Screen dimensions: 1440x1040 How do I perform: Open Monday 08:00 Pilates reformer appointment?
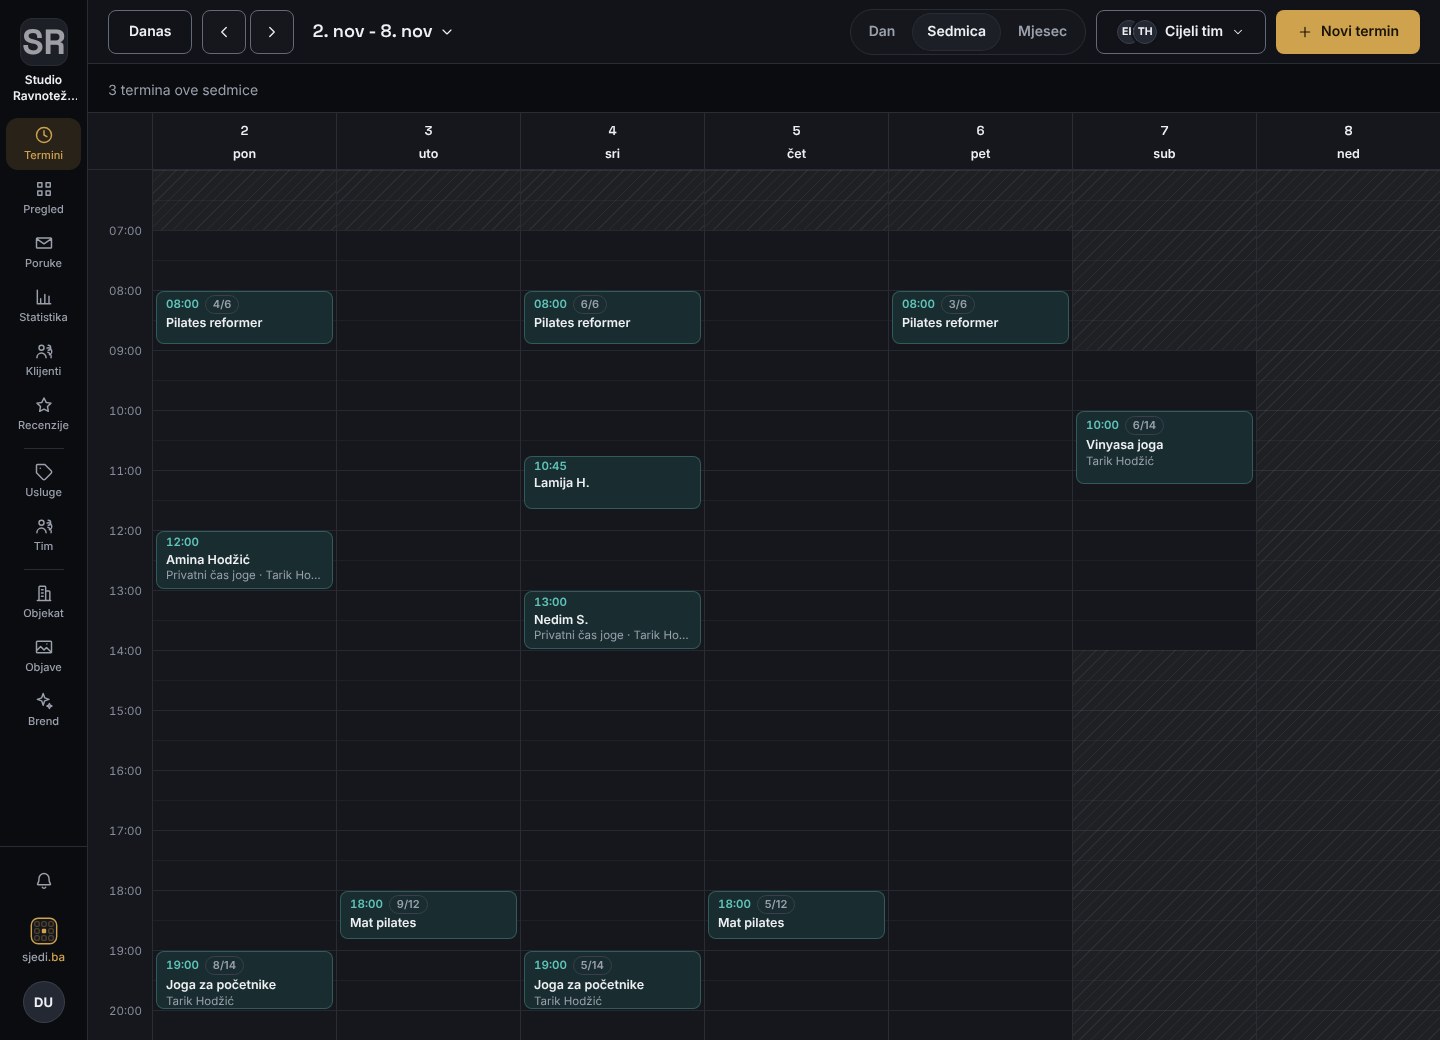pos(244,317)
